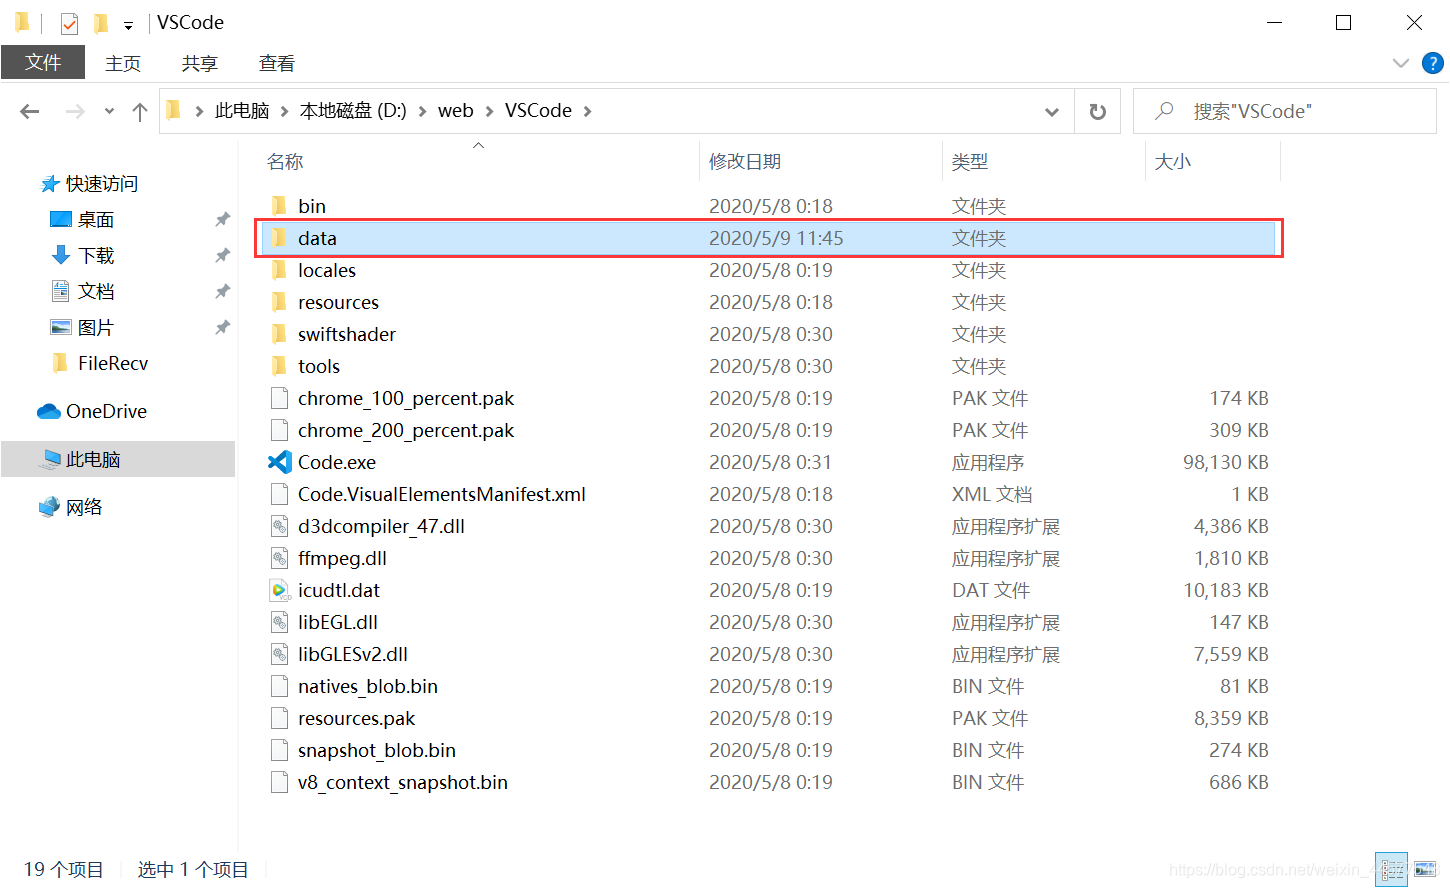Click the bin folder icon
The image size is (1450, 888).
pyautogui.click(x=280, y=206)
